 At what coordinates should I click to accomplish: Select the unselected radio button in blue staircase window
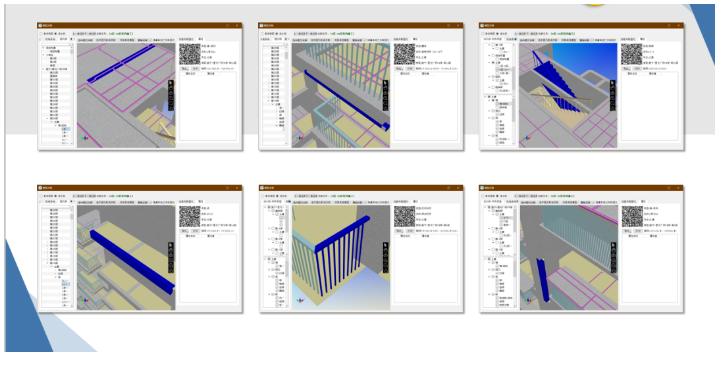(483, 34)
